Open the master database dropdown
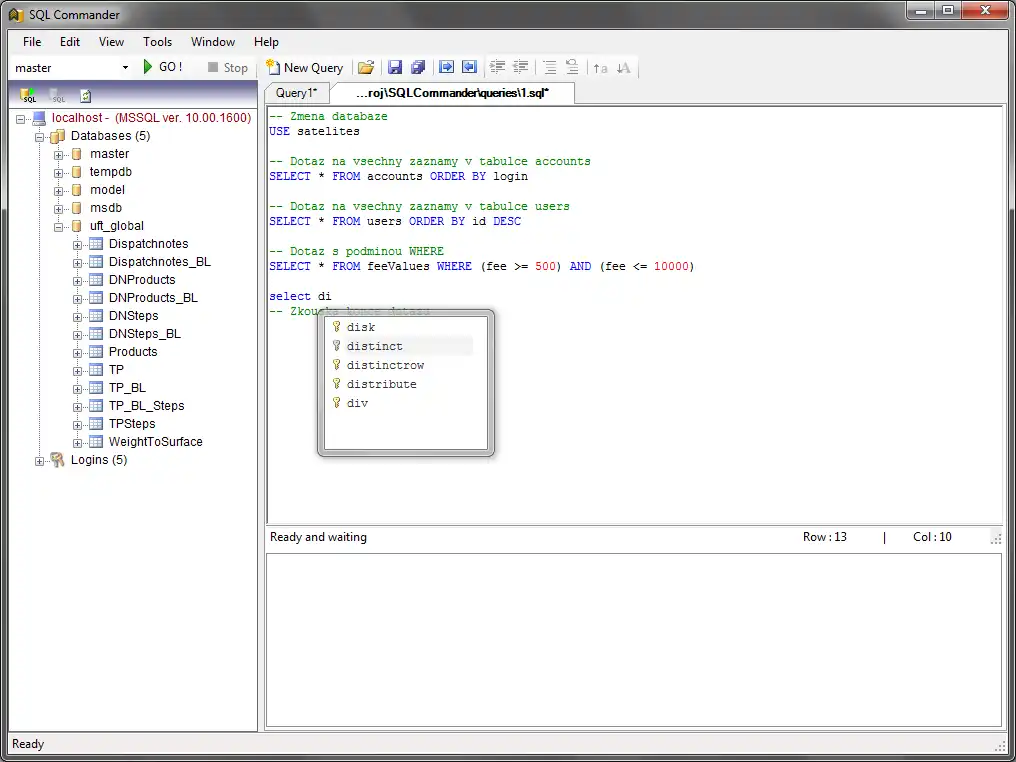Screen dimensions: 1016x762 pos(125,68)
